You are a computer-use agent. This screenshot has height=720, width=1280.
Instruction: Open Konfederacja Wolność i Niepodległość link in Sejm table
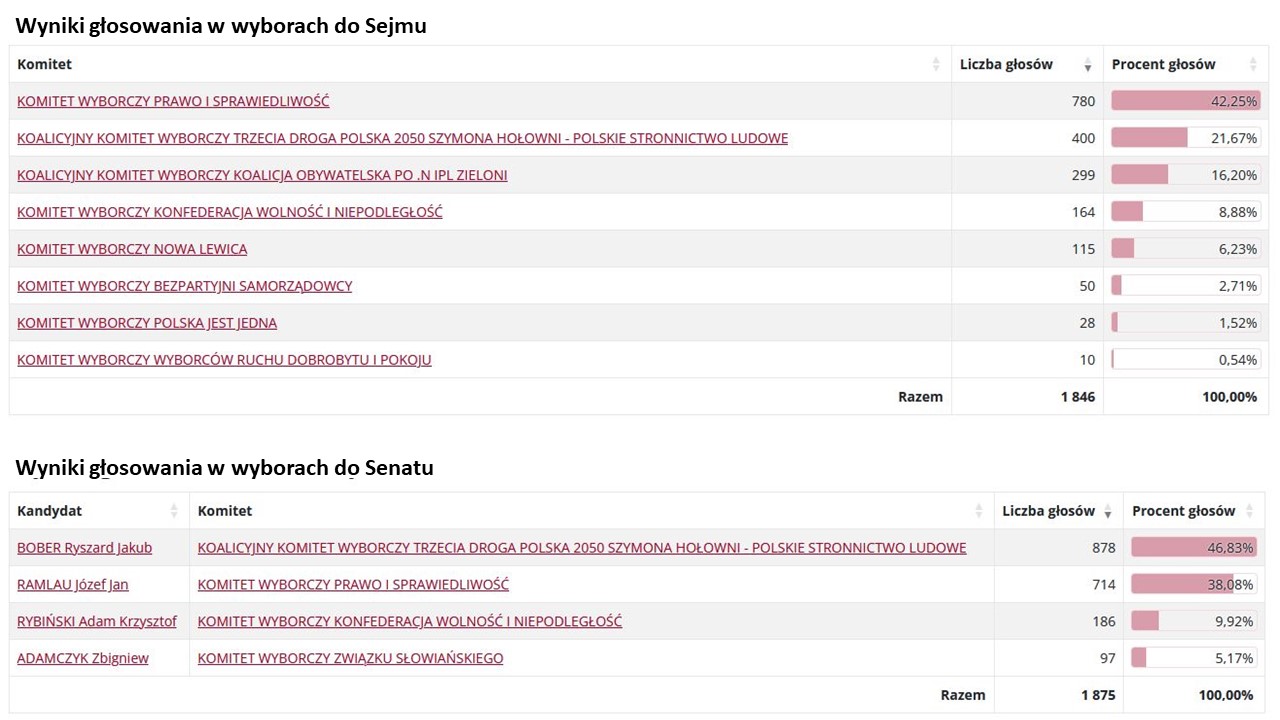pos(230,212)
